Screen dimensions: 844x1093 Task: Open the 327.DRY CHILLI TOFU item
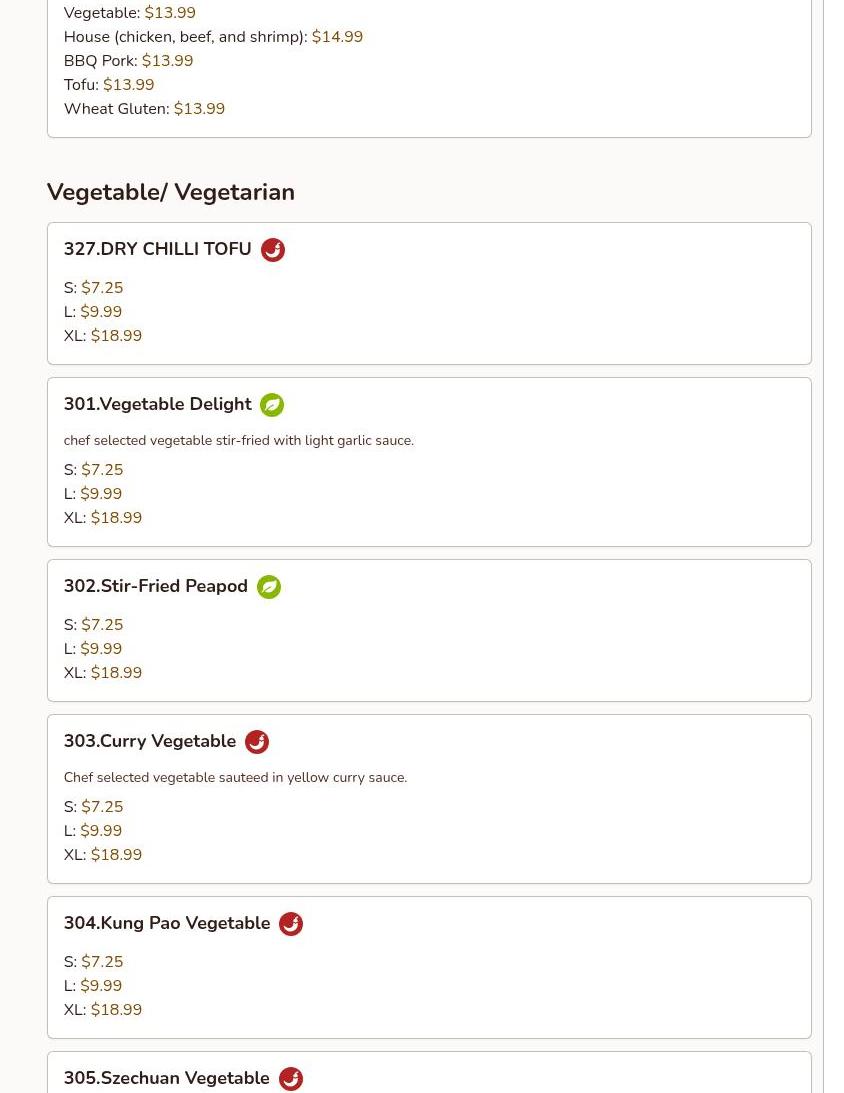pyautogui.click(x=157, y=249)
